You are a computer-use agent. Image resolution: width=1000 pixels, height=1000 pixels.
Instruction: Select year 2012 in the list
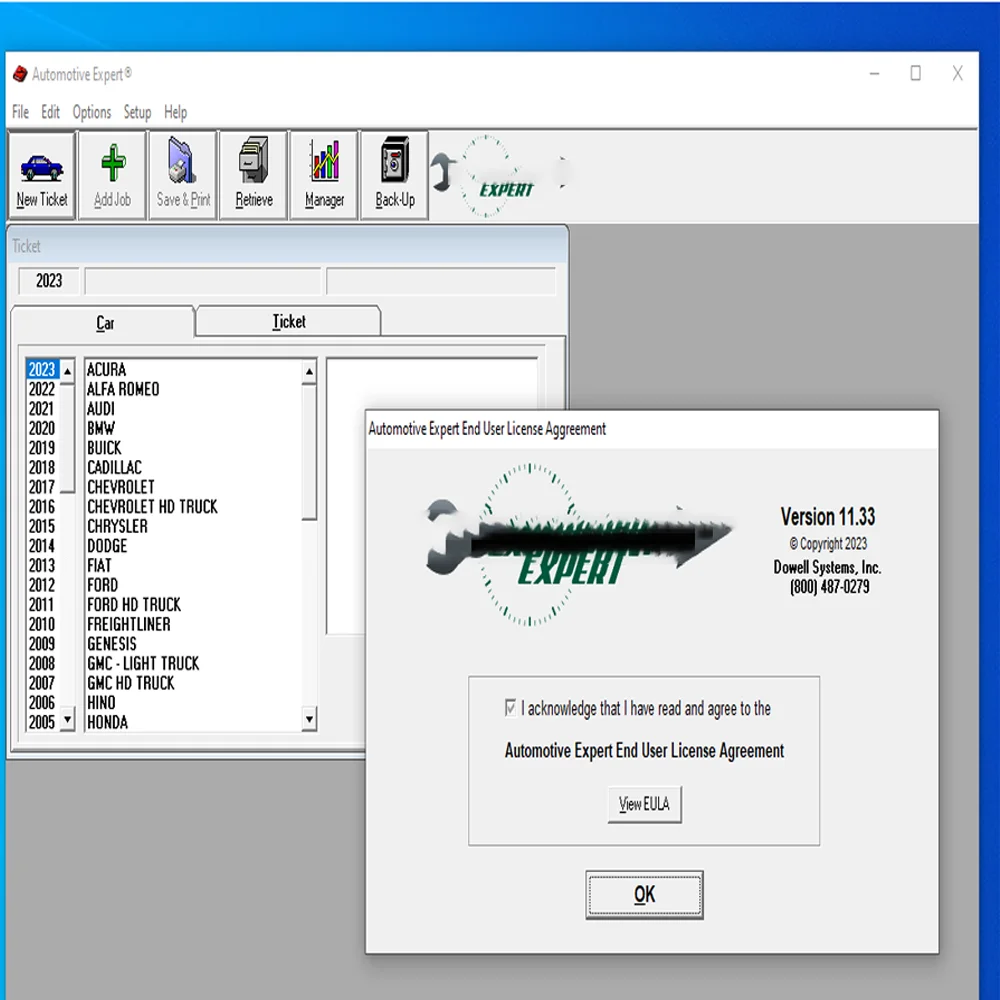click(42, 585)
